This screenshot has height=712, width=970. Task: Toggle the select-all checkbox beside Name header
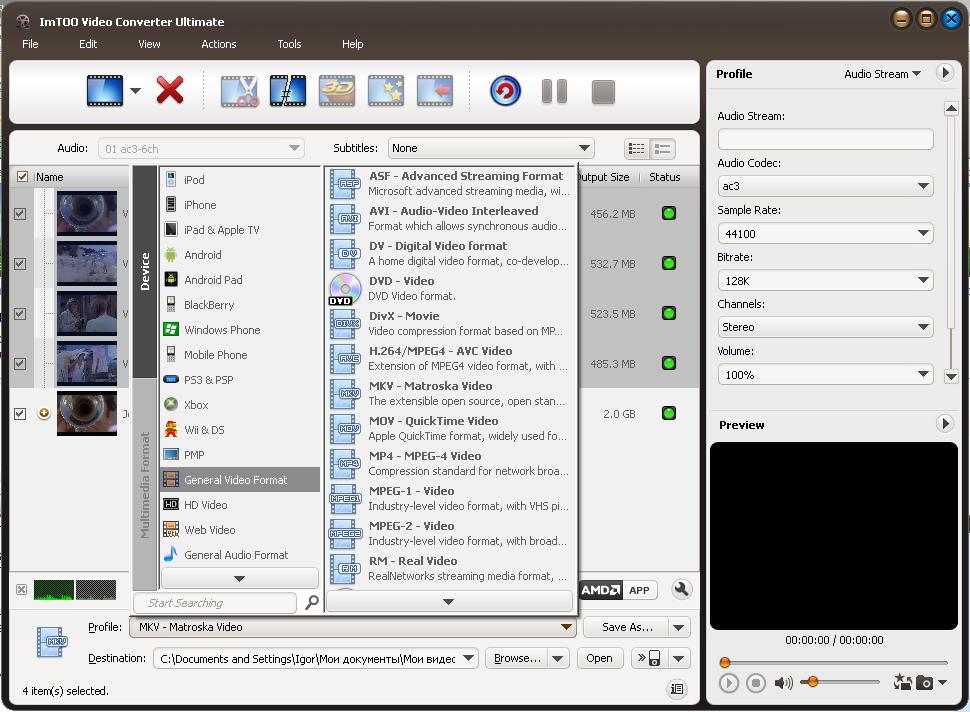tap(22, 177)
